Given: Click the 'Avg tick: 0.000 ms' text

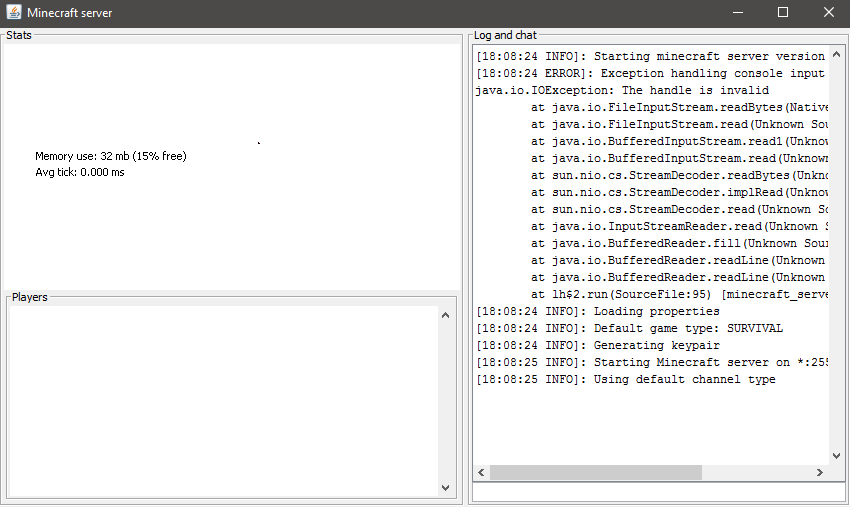Looking at the screenshot, I should click(x=80, y=172).
